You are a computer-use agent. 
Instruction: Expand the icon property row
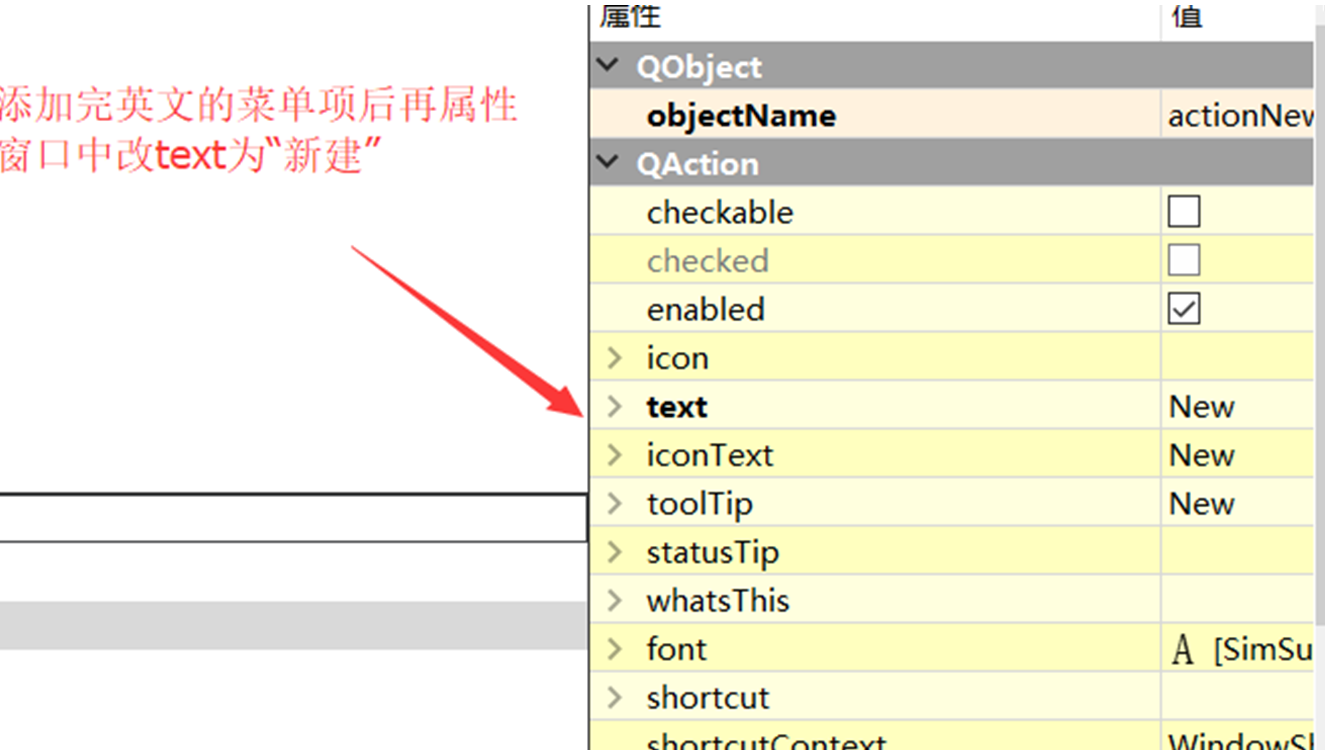point(615,357)
